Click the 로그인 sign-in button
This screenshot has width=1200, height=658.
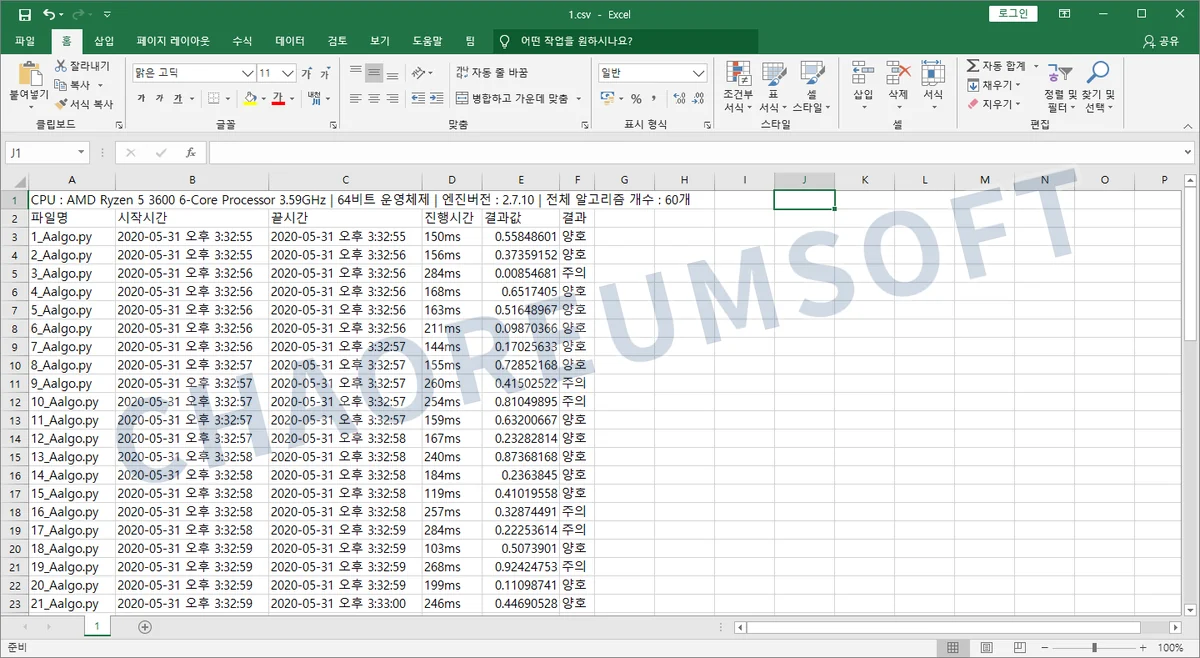[x=1014, y=14]
